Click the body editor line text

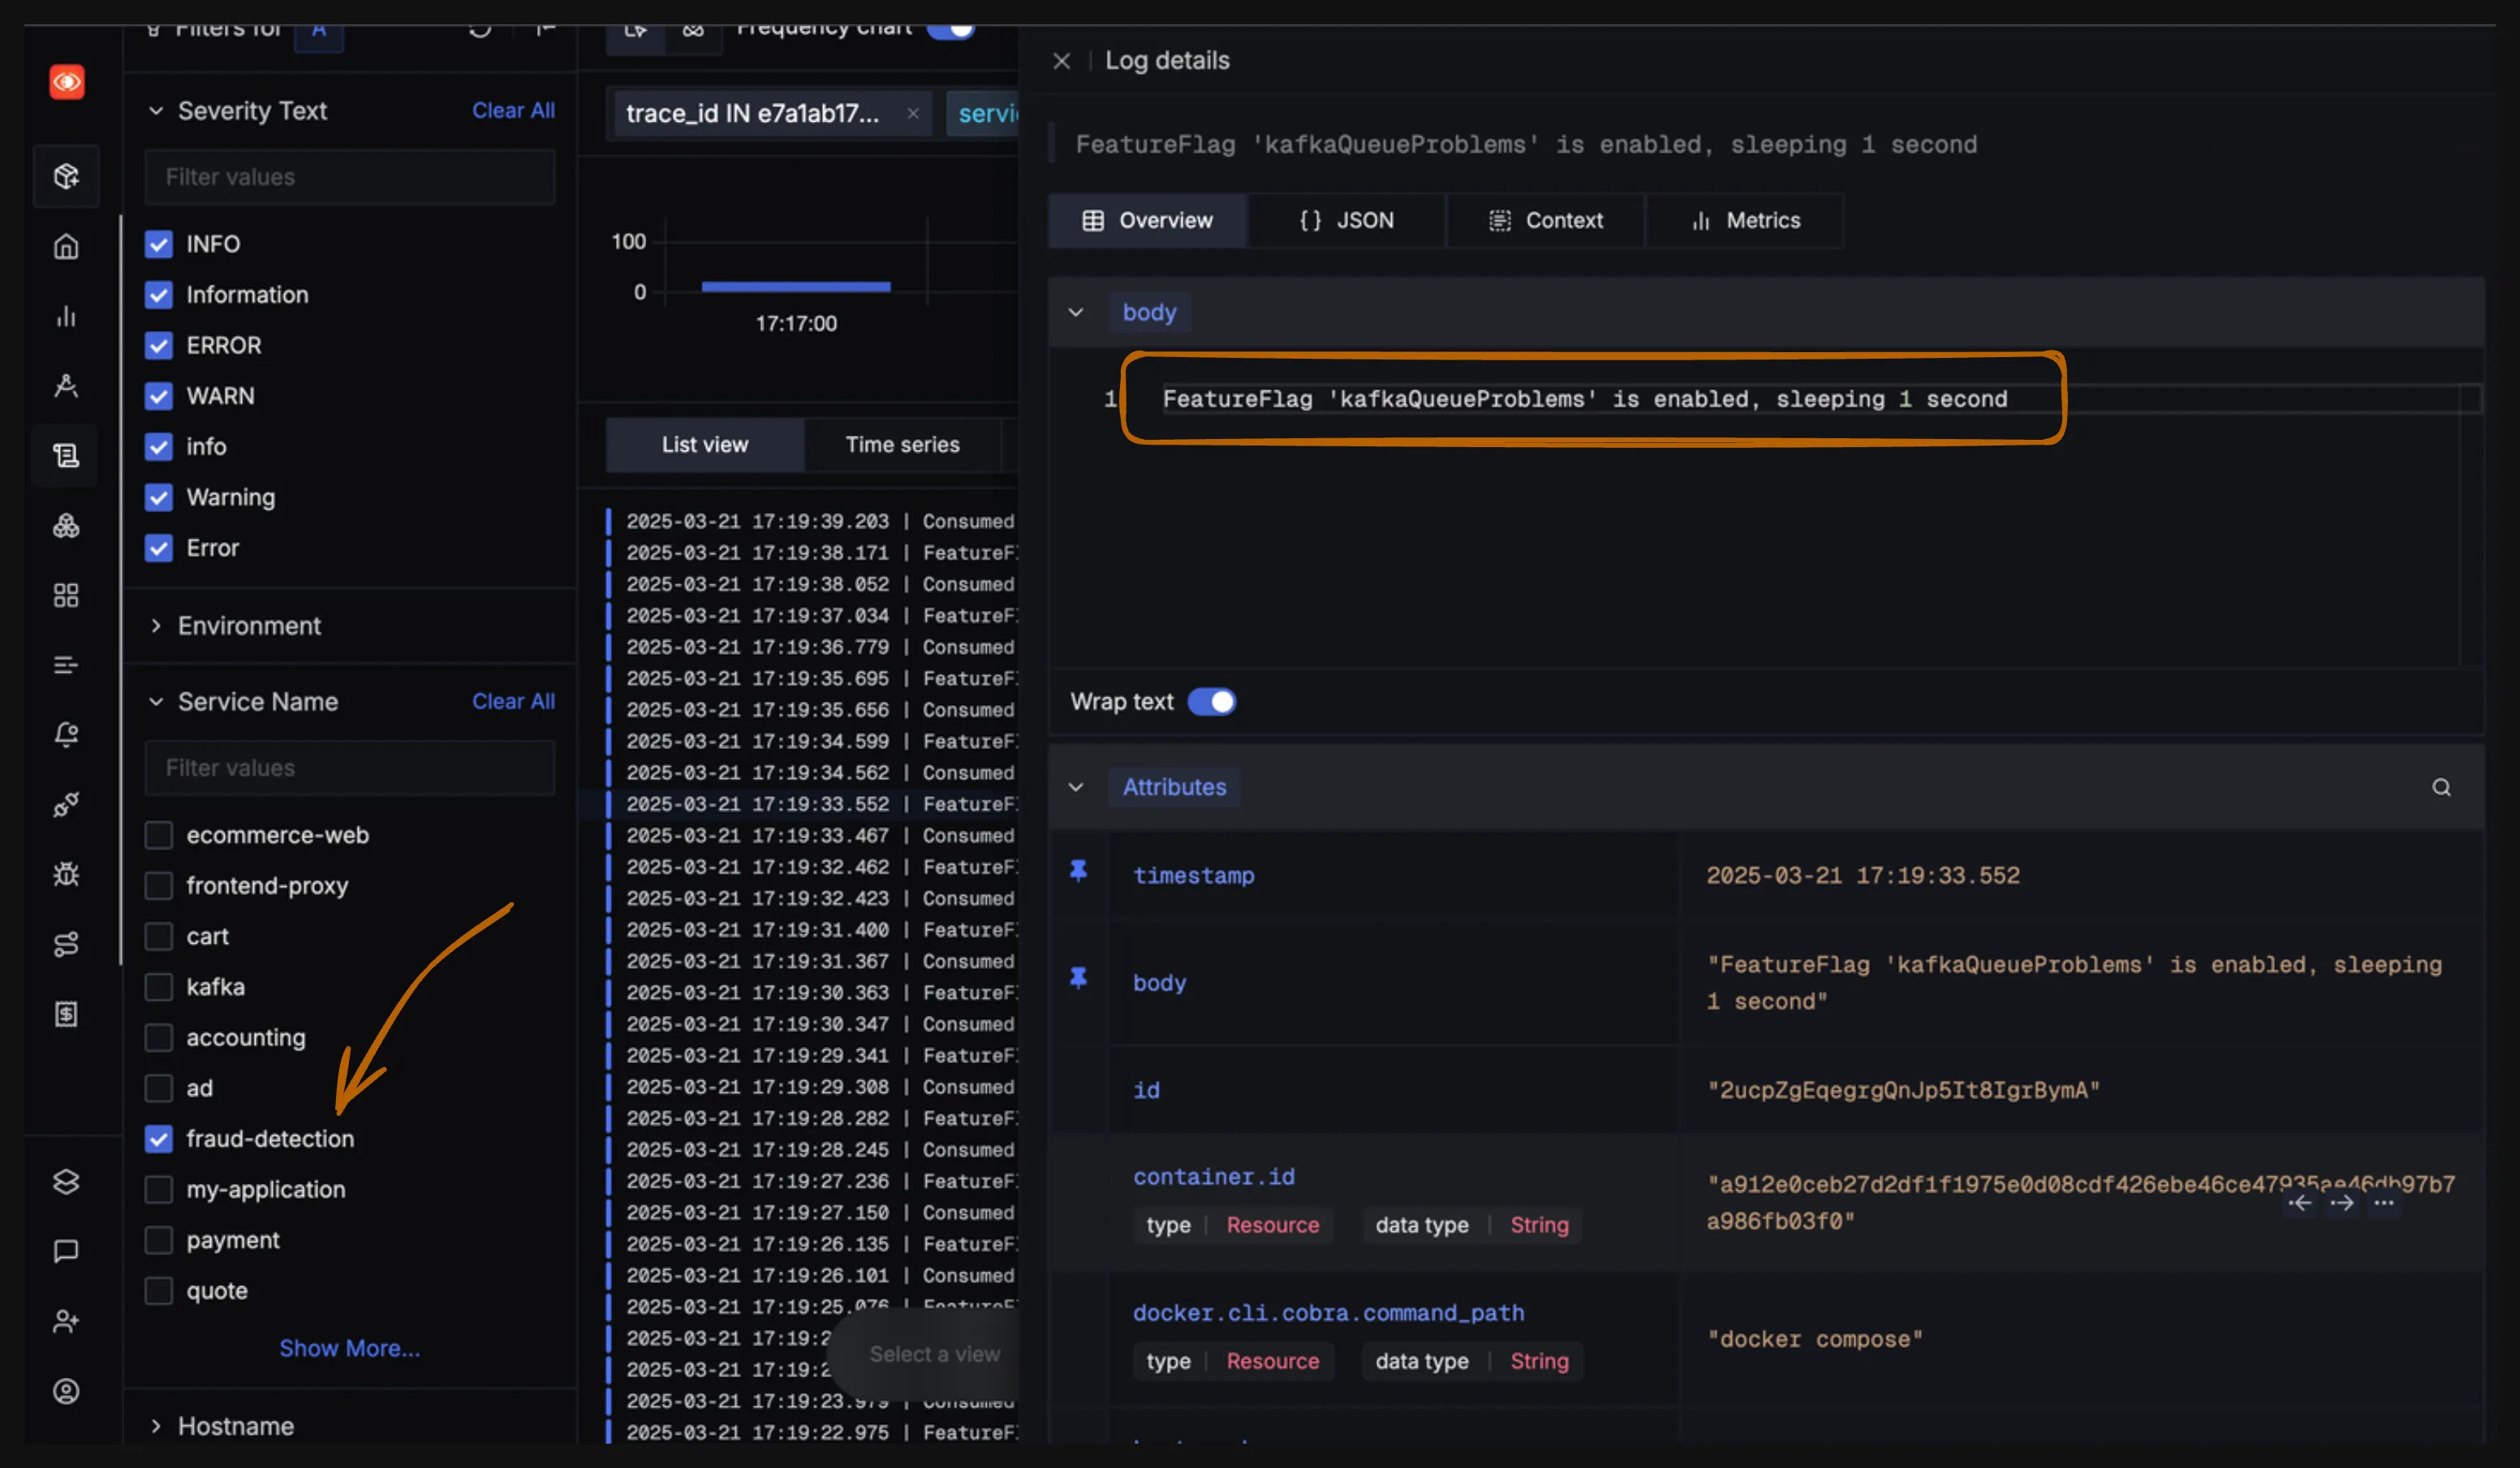(1585, 399)
